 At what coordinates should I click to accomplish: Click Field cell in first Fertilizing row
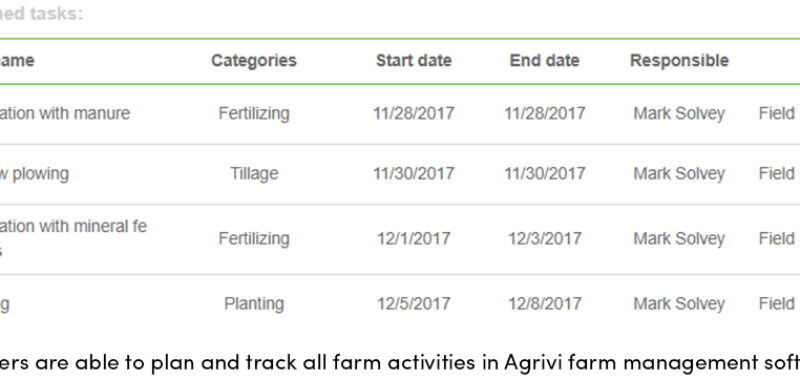click(777, 113)
